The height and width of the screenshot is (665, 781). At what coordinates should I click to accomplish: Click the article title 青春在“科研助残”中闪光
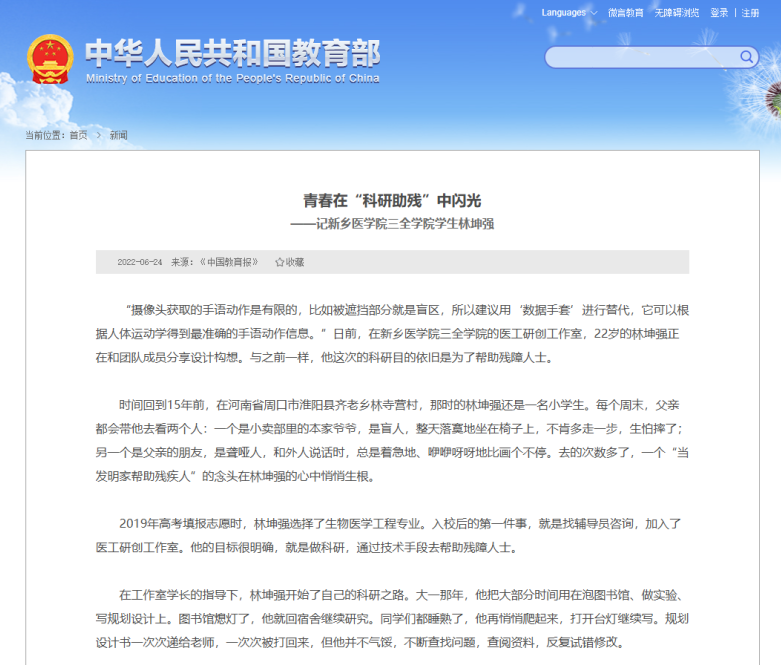392,201
